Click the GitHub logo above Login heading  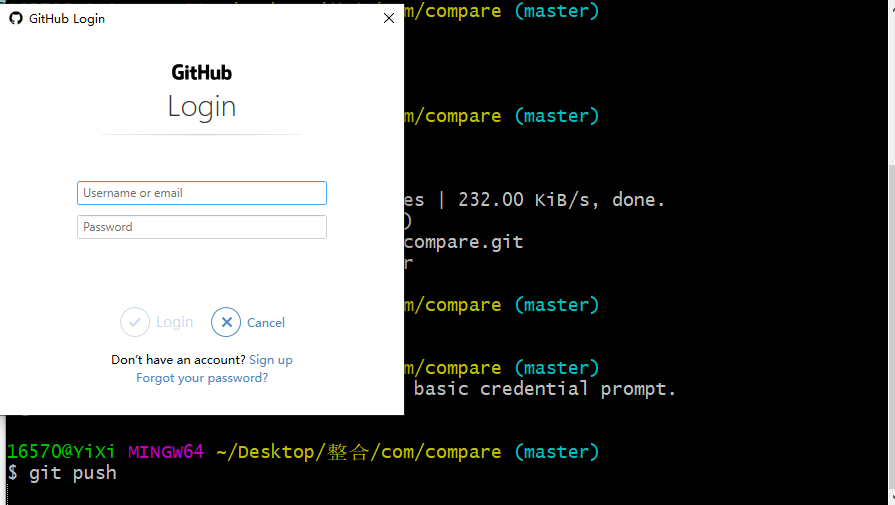click(201, 72)
